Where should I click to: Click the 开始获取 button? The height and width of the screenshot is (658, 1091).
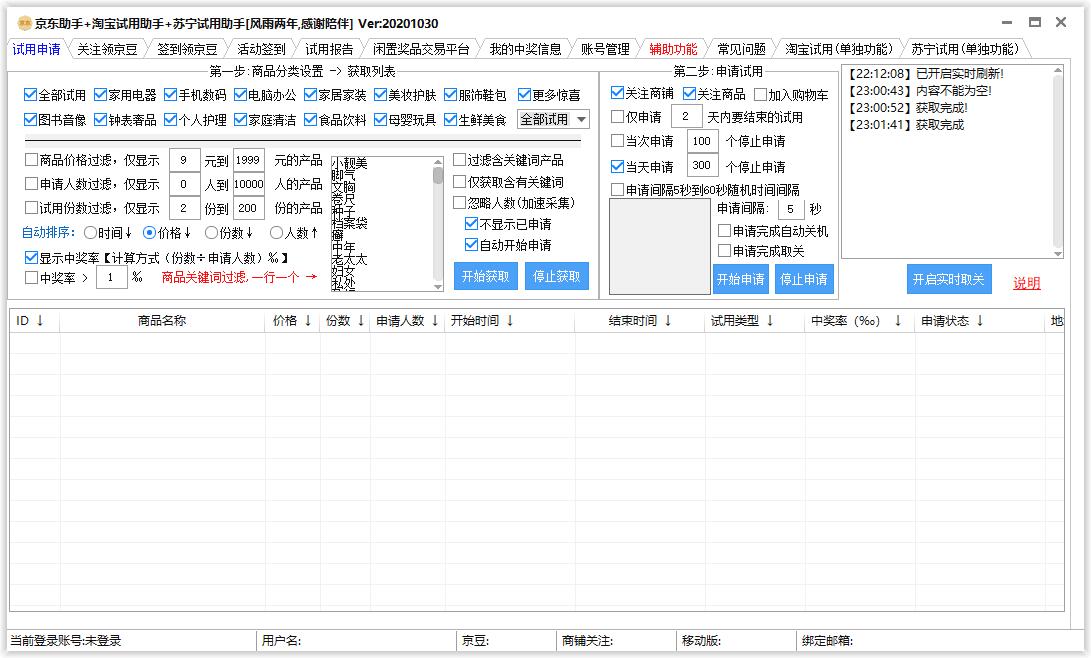[x=486, y=276]
